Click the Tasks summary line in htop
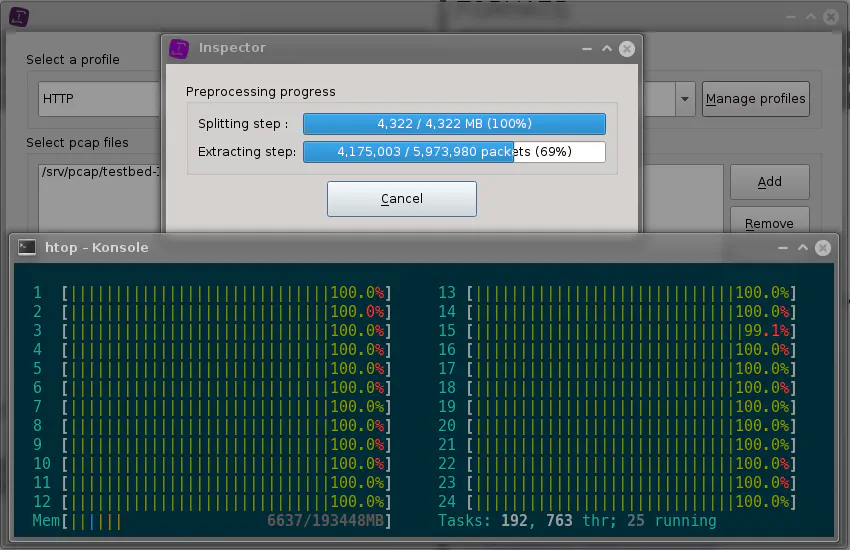The width and height of the screenshot is (850, 550). tap(577, 521)
